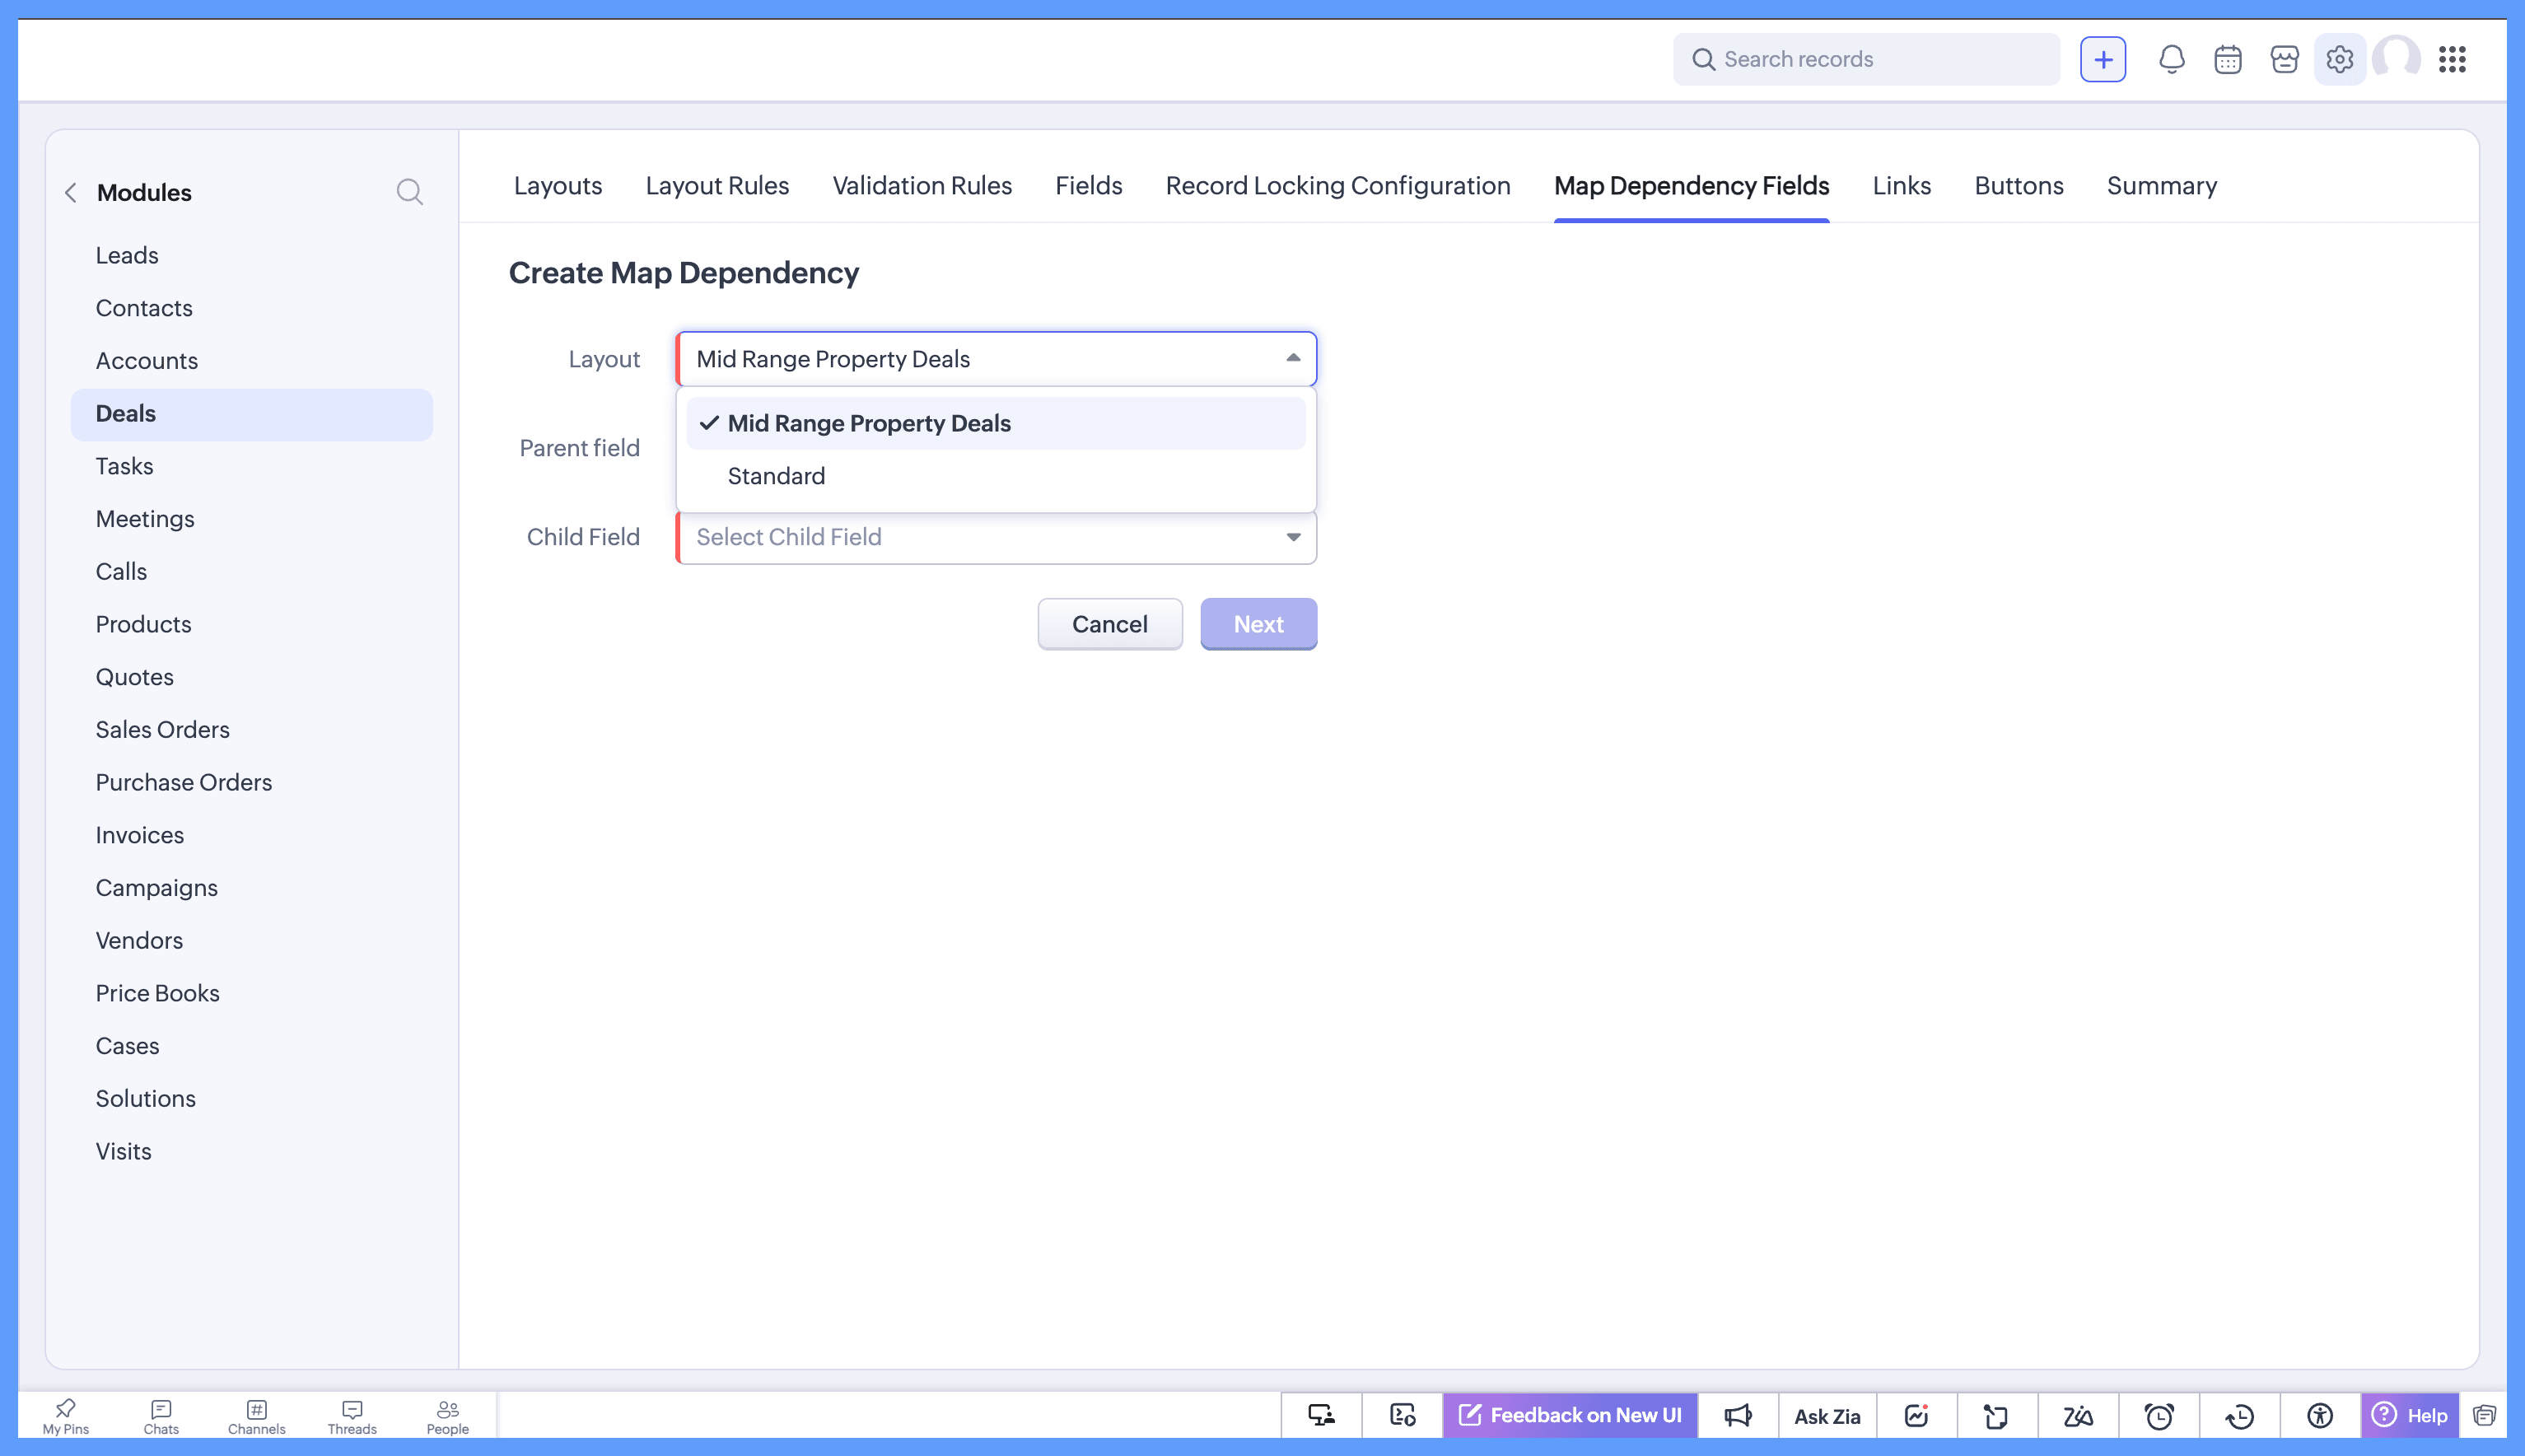2525x1456 pixels.
Task: Open the setup gear icon
Action: 2339,60
